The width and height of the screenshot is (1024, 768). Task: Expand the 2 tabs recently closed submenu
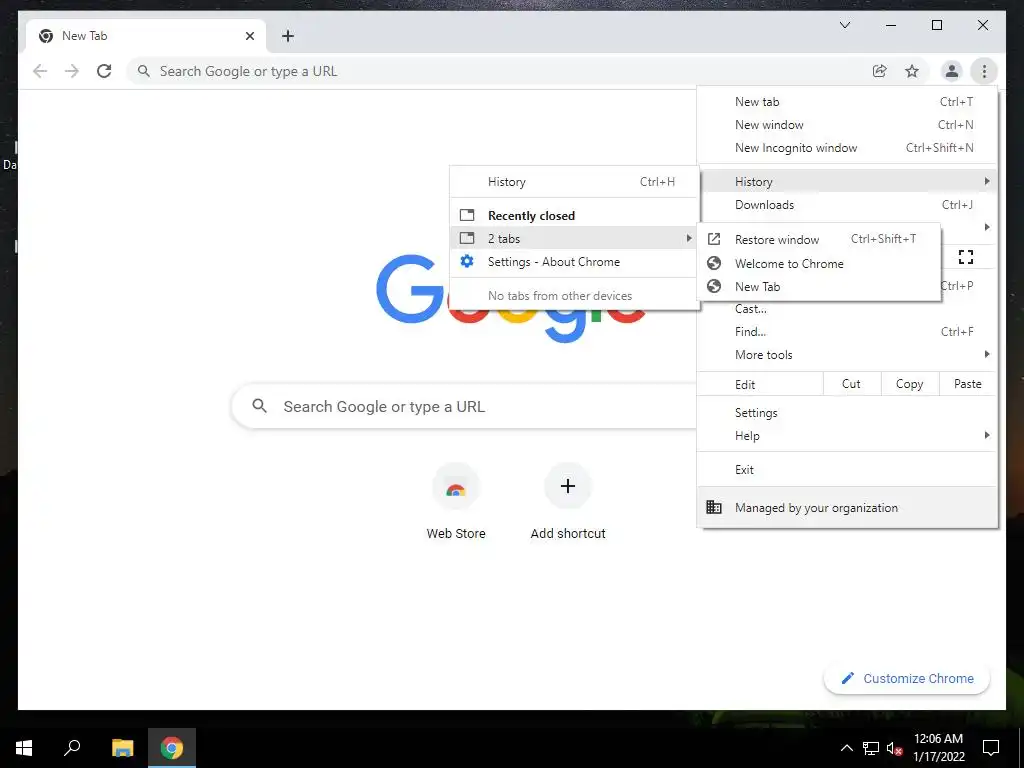pos(575,238)
